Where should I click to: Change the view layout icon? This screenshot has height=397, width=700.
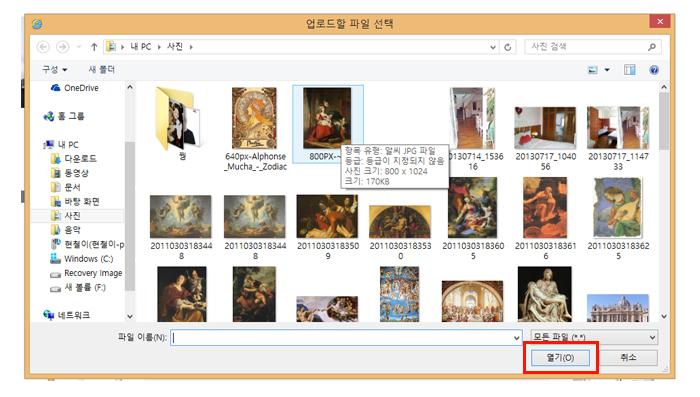point(592,70)
